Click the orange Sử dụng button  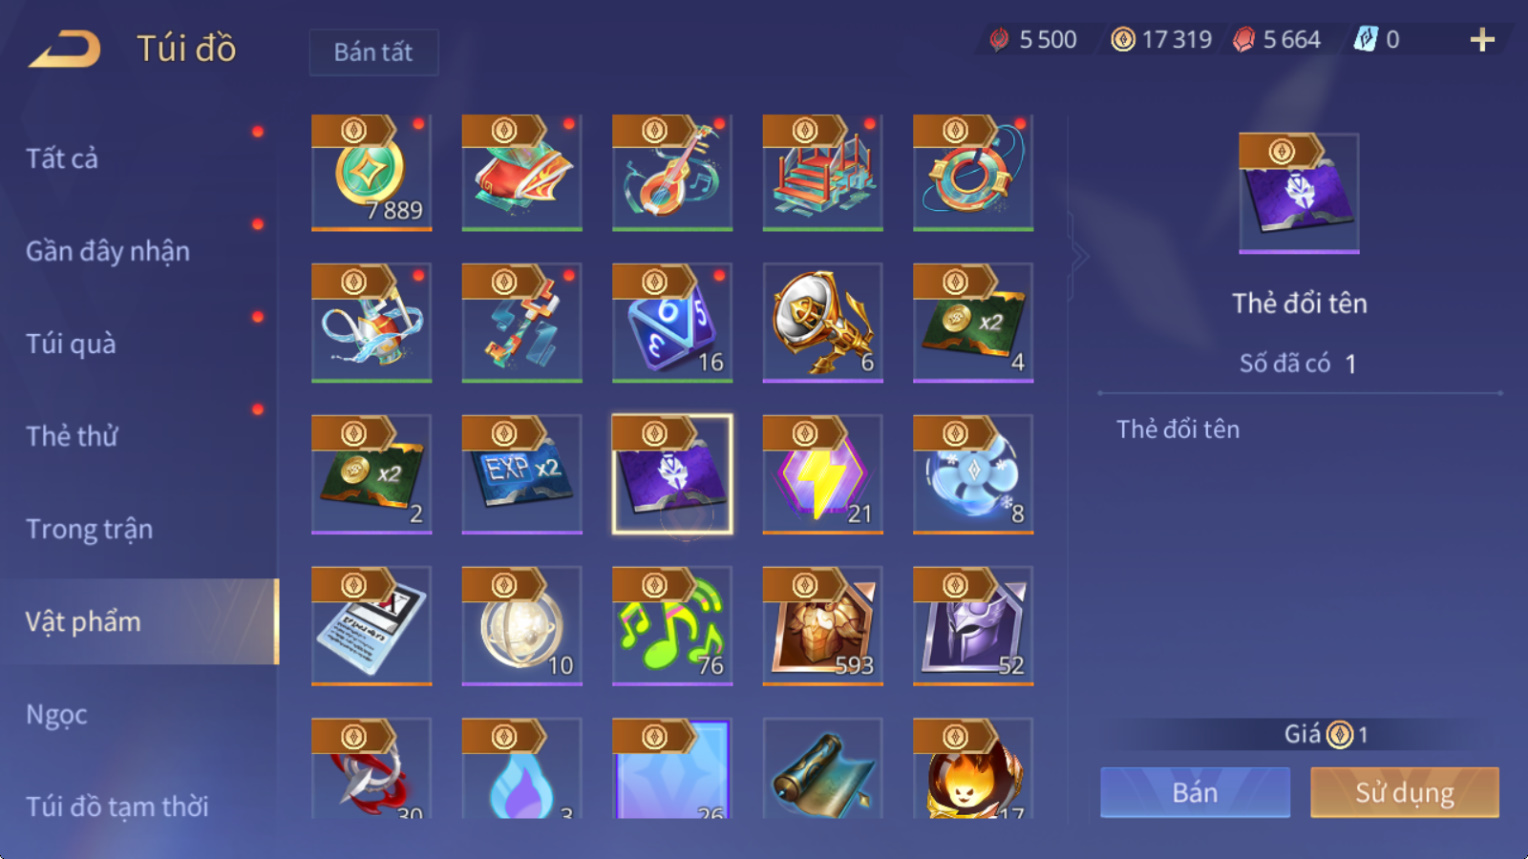point(1404,792)
